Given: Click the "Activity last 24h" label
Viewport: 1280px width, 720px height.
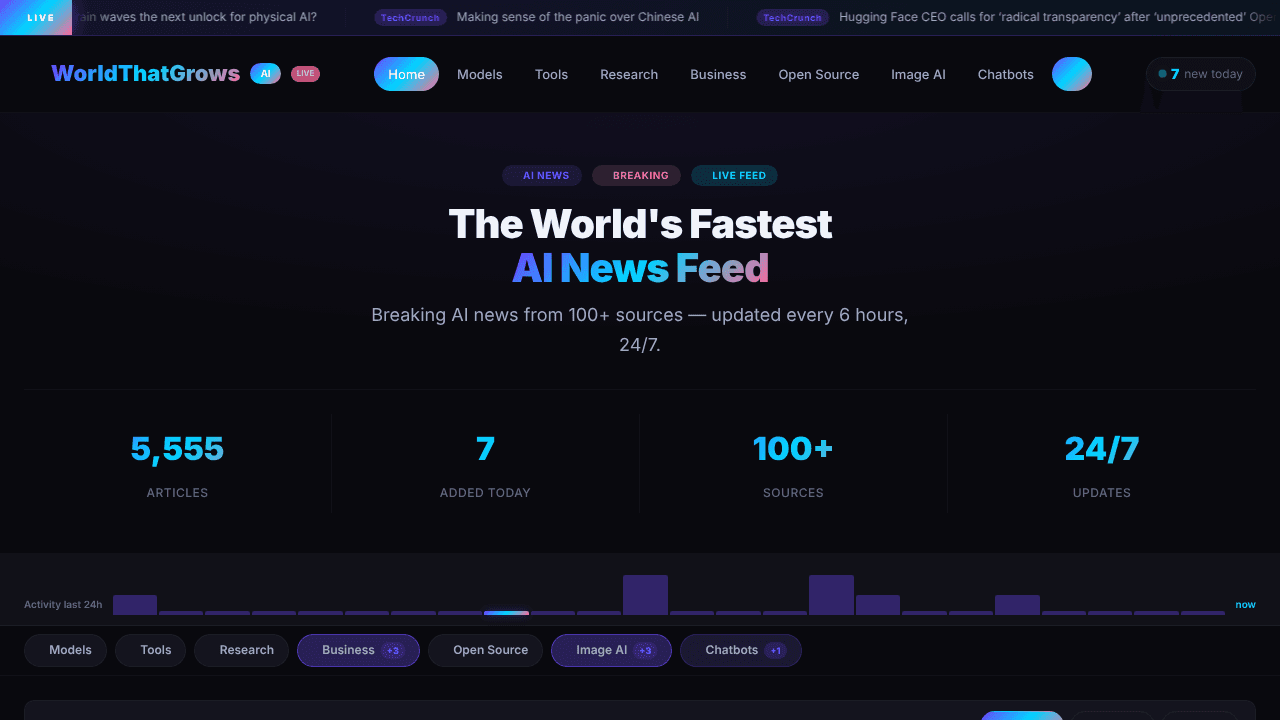Looking at the screenshot, I should (63, 604).
